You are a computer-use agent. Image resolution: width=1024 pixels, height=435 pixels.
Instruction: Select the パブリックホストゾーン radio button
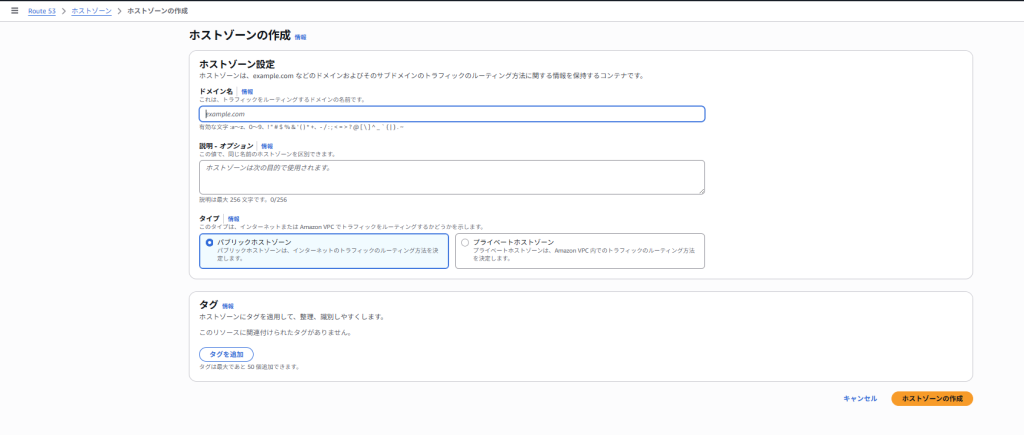tap(209, 242)
